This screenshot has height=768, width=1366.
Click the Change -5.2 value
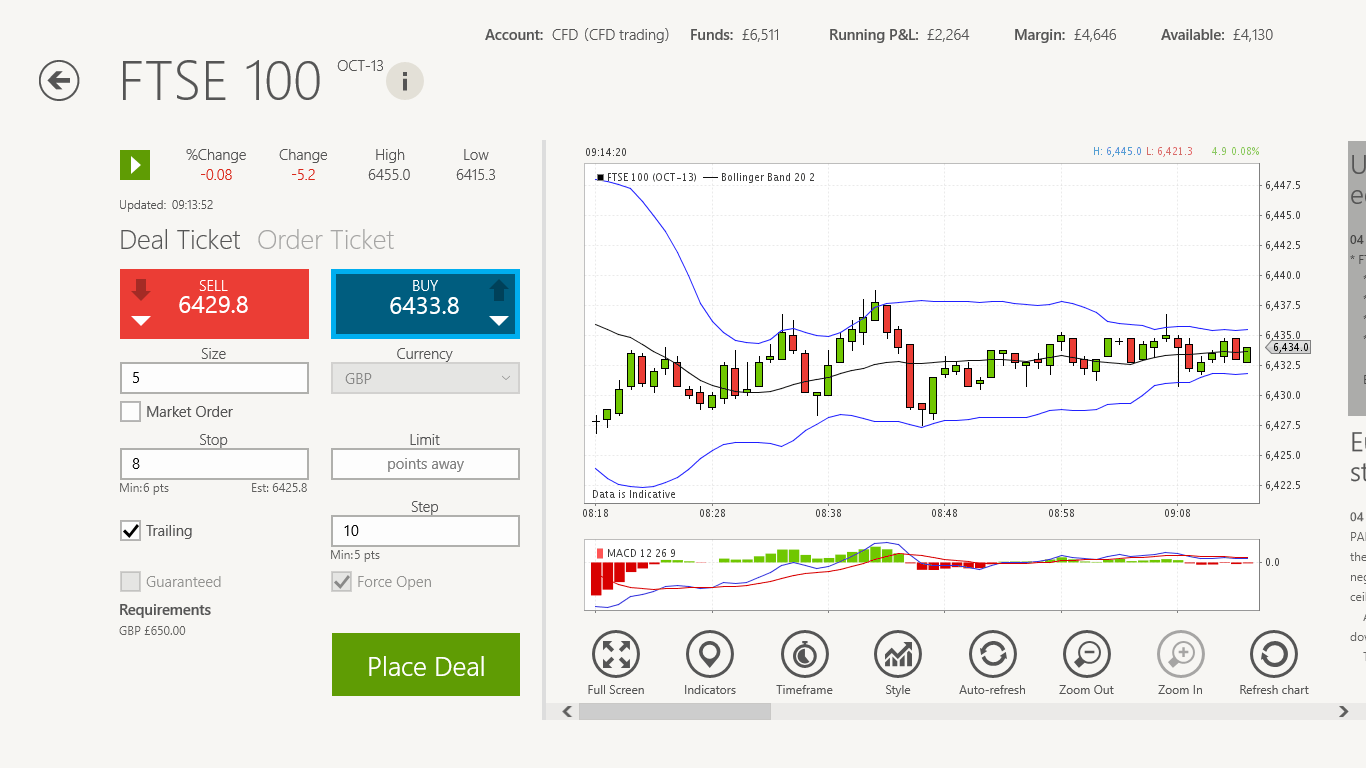click(303, 175)
